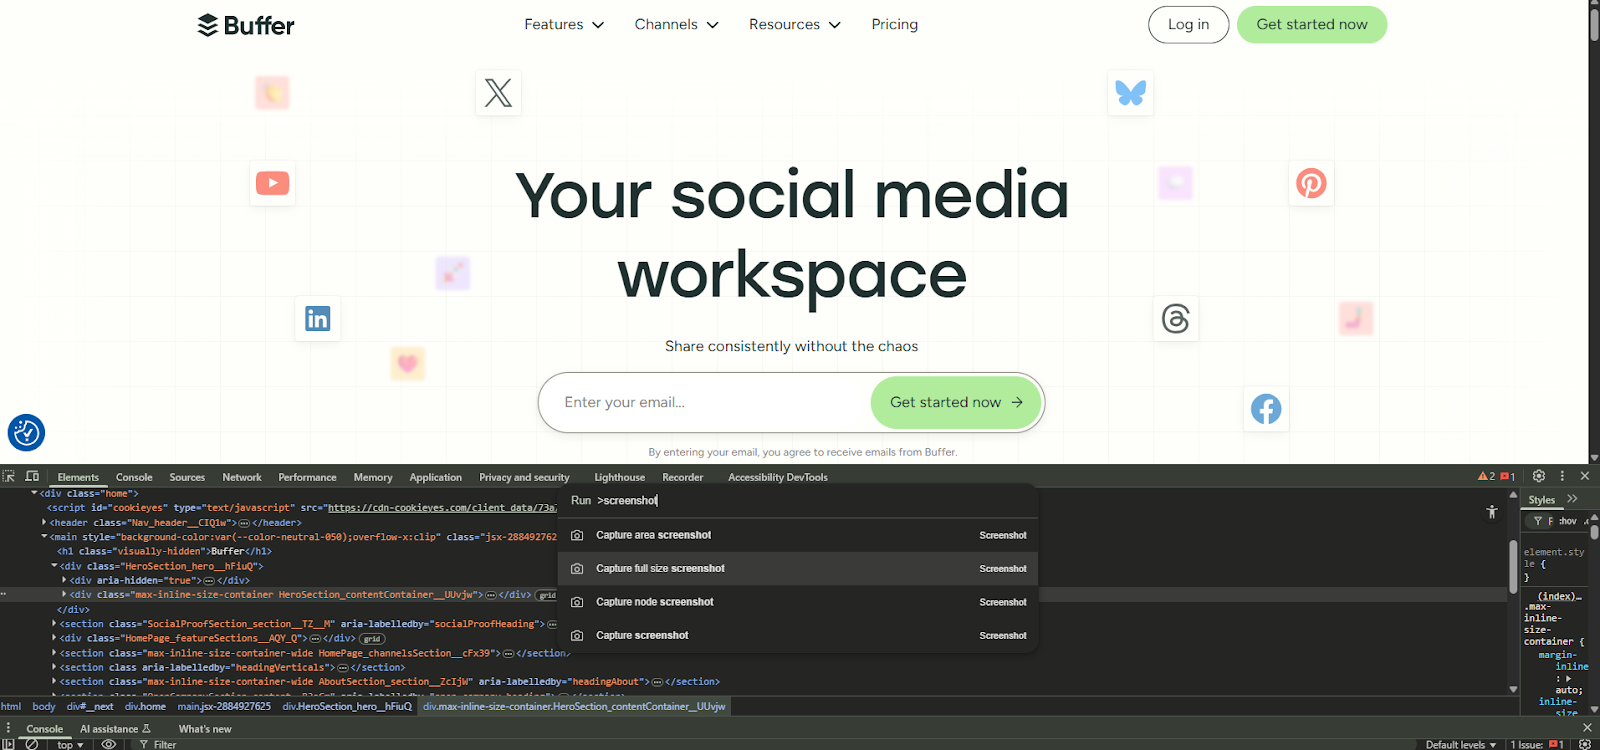Open the Default levels dropdown
This screenshot has height=750, width=1600.
click(x=1460, y=744)
